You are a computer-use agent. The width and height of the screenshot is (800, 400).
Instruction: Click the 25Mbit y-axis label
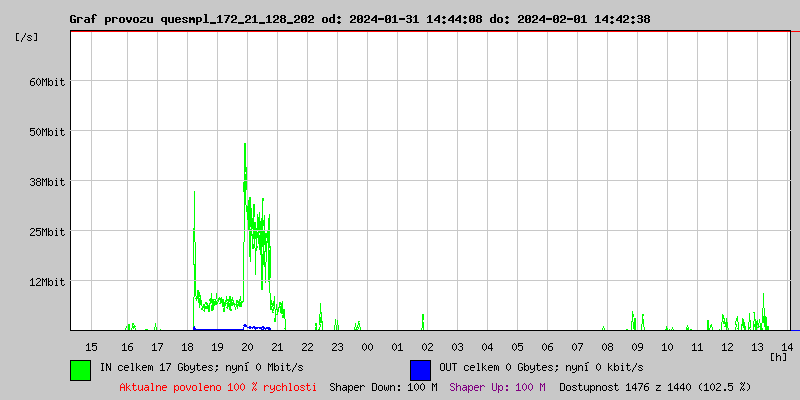[46, 232]
